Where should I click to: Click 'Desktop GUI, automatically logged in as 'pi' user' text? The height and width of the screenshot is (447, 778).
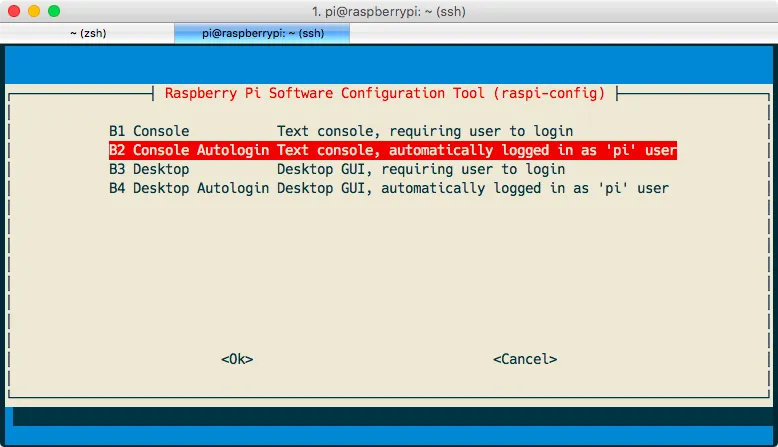(473, 189)
